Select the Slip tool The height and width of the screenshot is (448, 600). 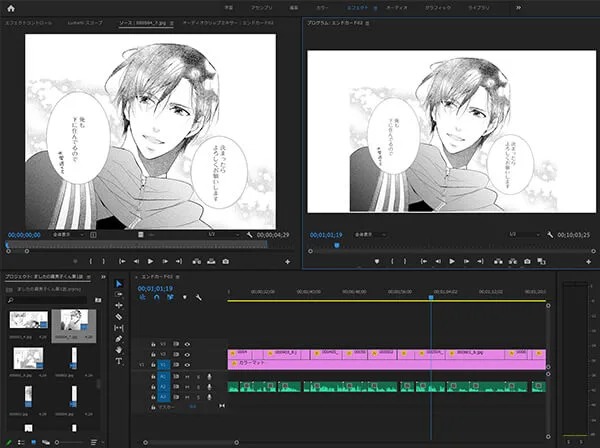click(119, 328)
